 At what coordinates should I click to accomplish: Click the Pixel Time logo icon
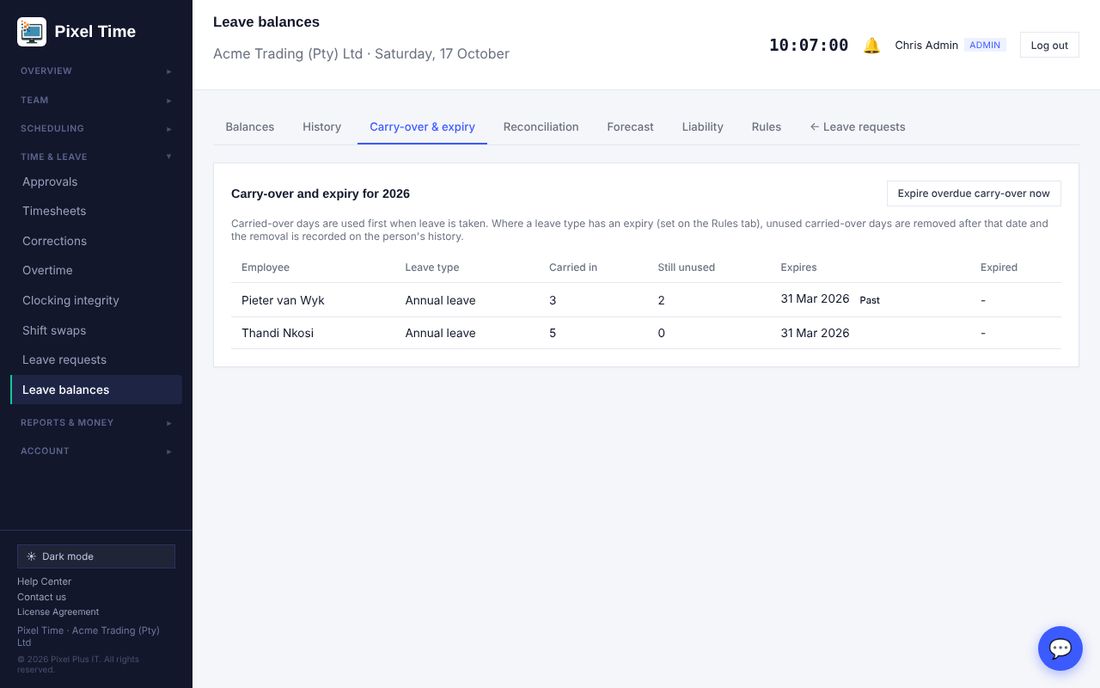(x=32, y=32)
